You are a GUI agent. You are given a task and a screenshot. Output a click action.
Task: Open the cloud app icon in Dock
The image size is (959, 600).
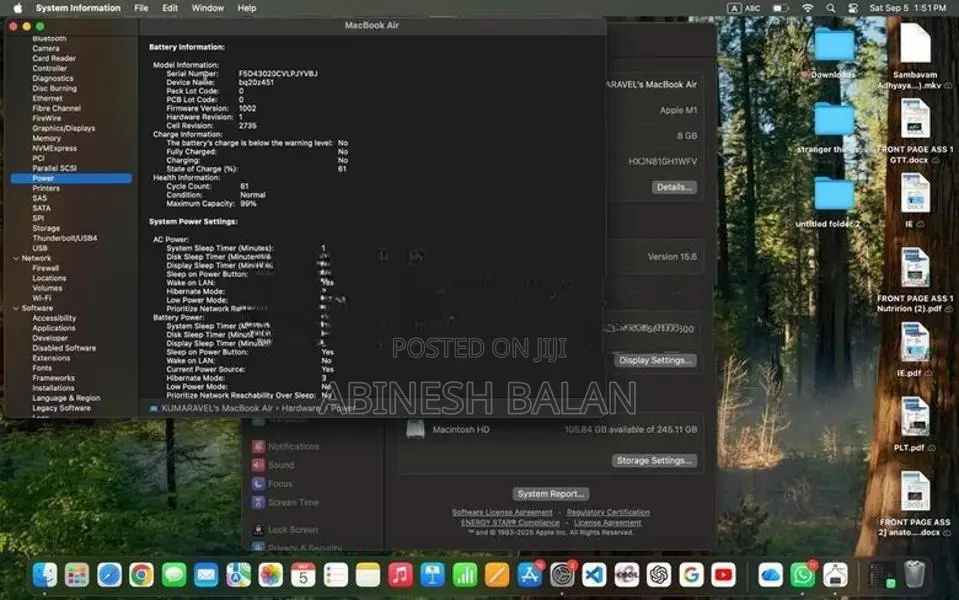point(770,575)
